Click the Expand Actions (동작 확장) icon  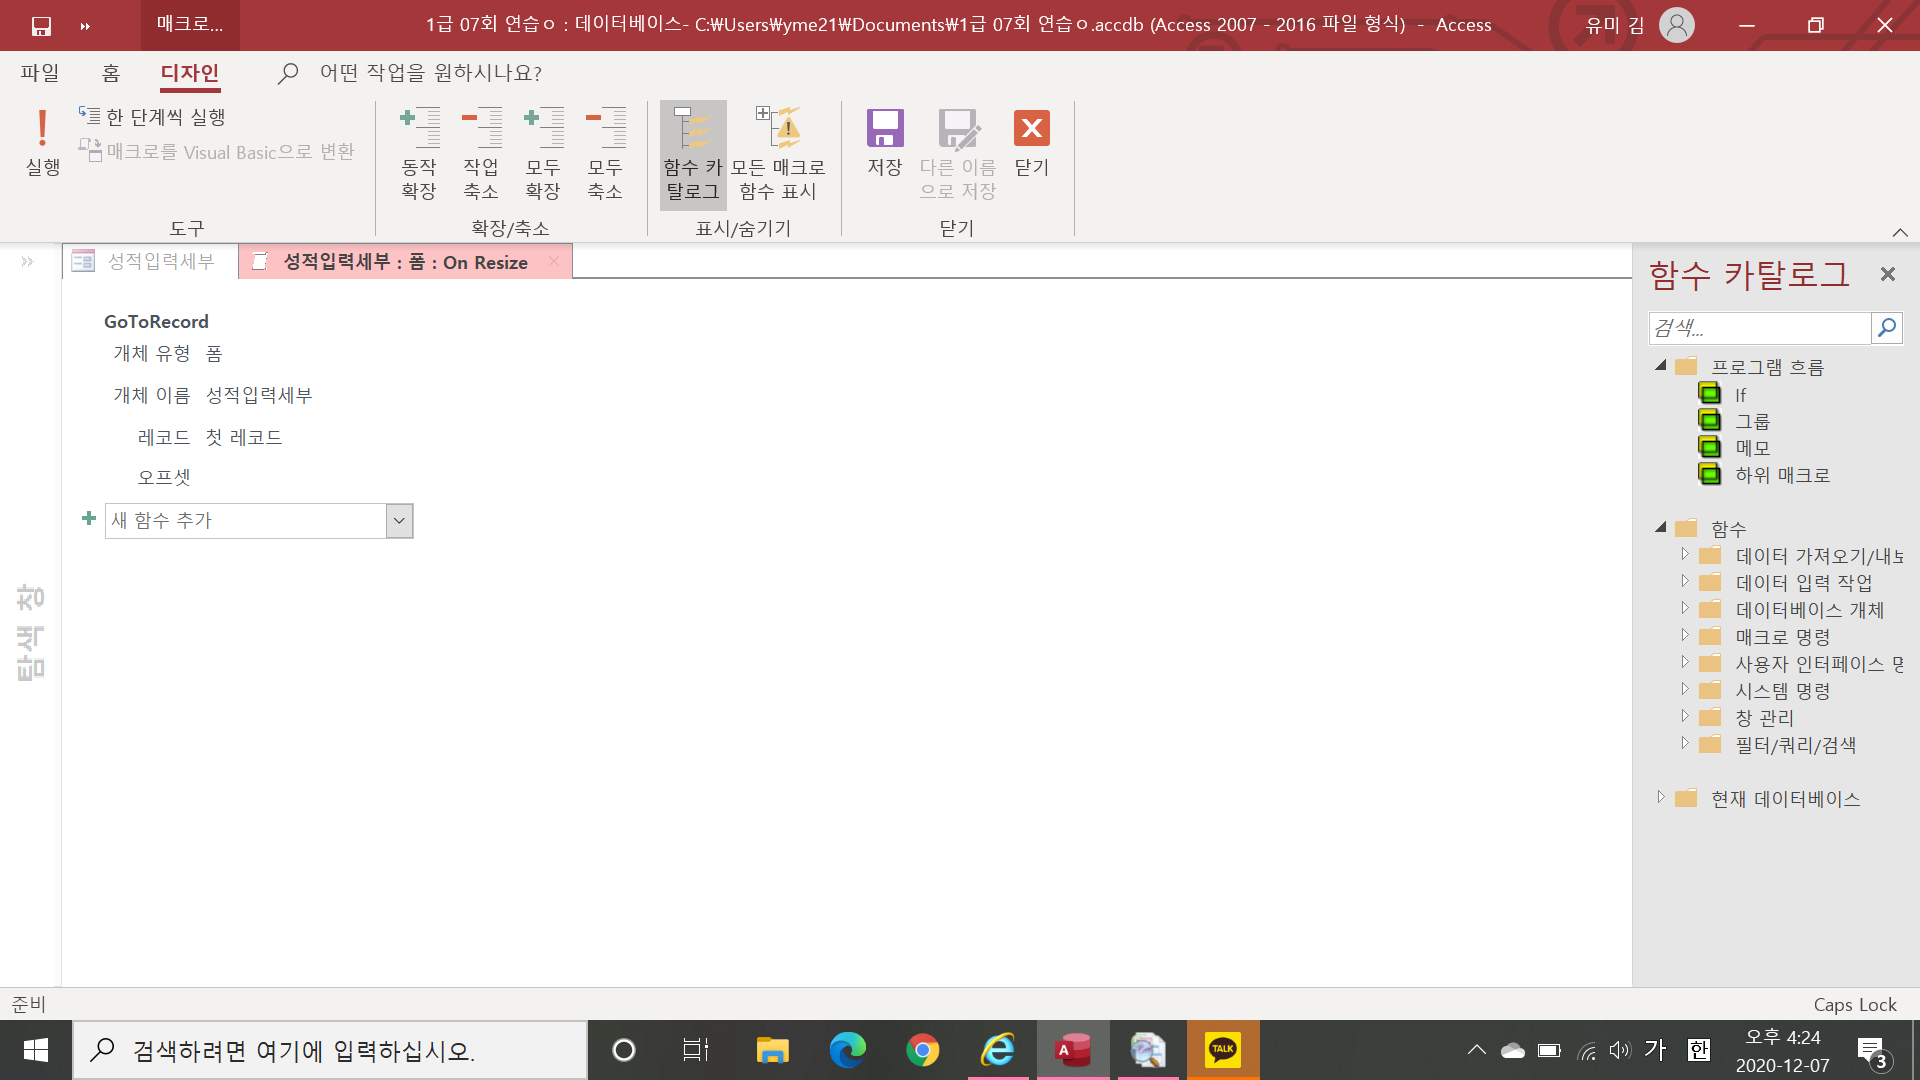click(x=420, y=130)
